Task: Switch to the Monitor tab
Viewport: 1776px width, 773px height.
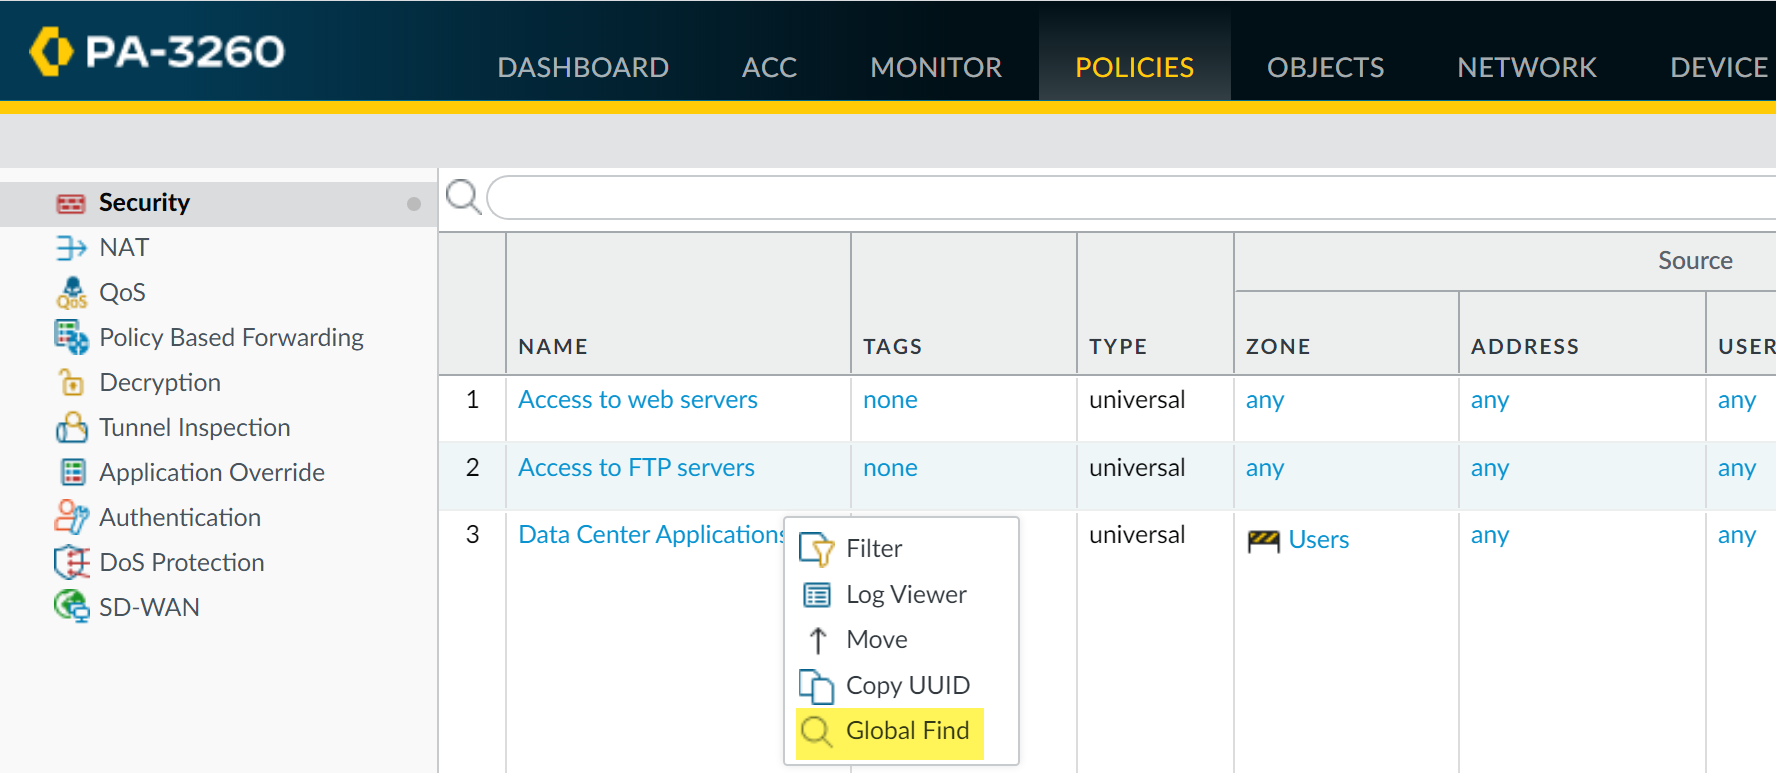Action: tap(935, 67)
